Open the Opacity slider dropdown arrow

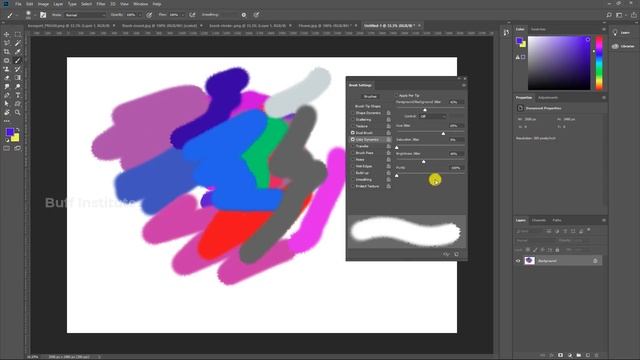(x=140, y=15)
